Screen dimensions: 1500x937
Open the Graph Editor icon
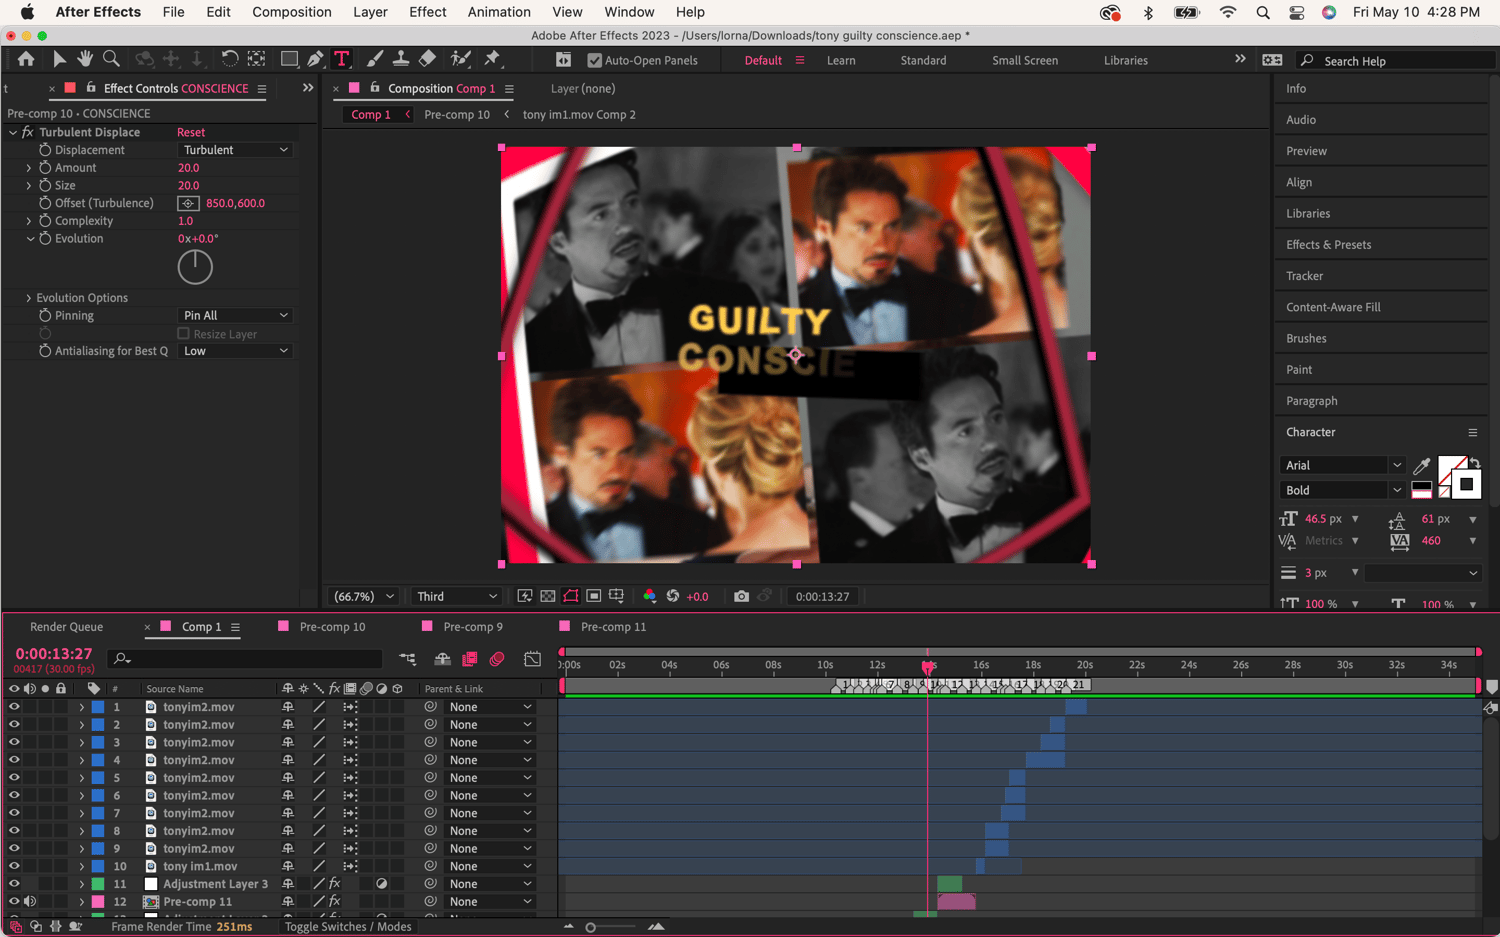[533, 659]
